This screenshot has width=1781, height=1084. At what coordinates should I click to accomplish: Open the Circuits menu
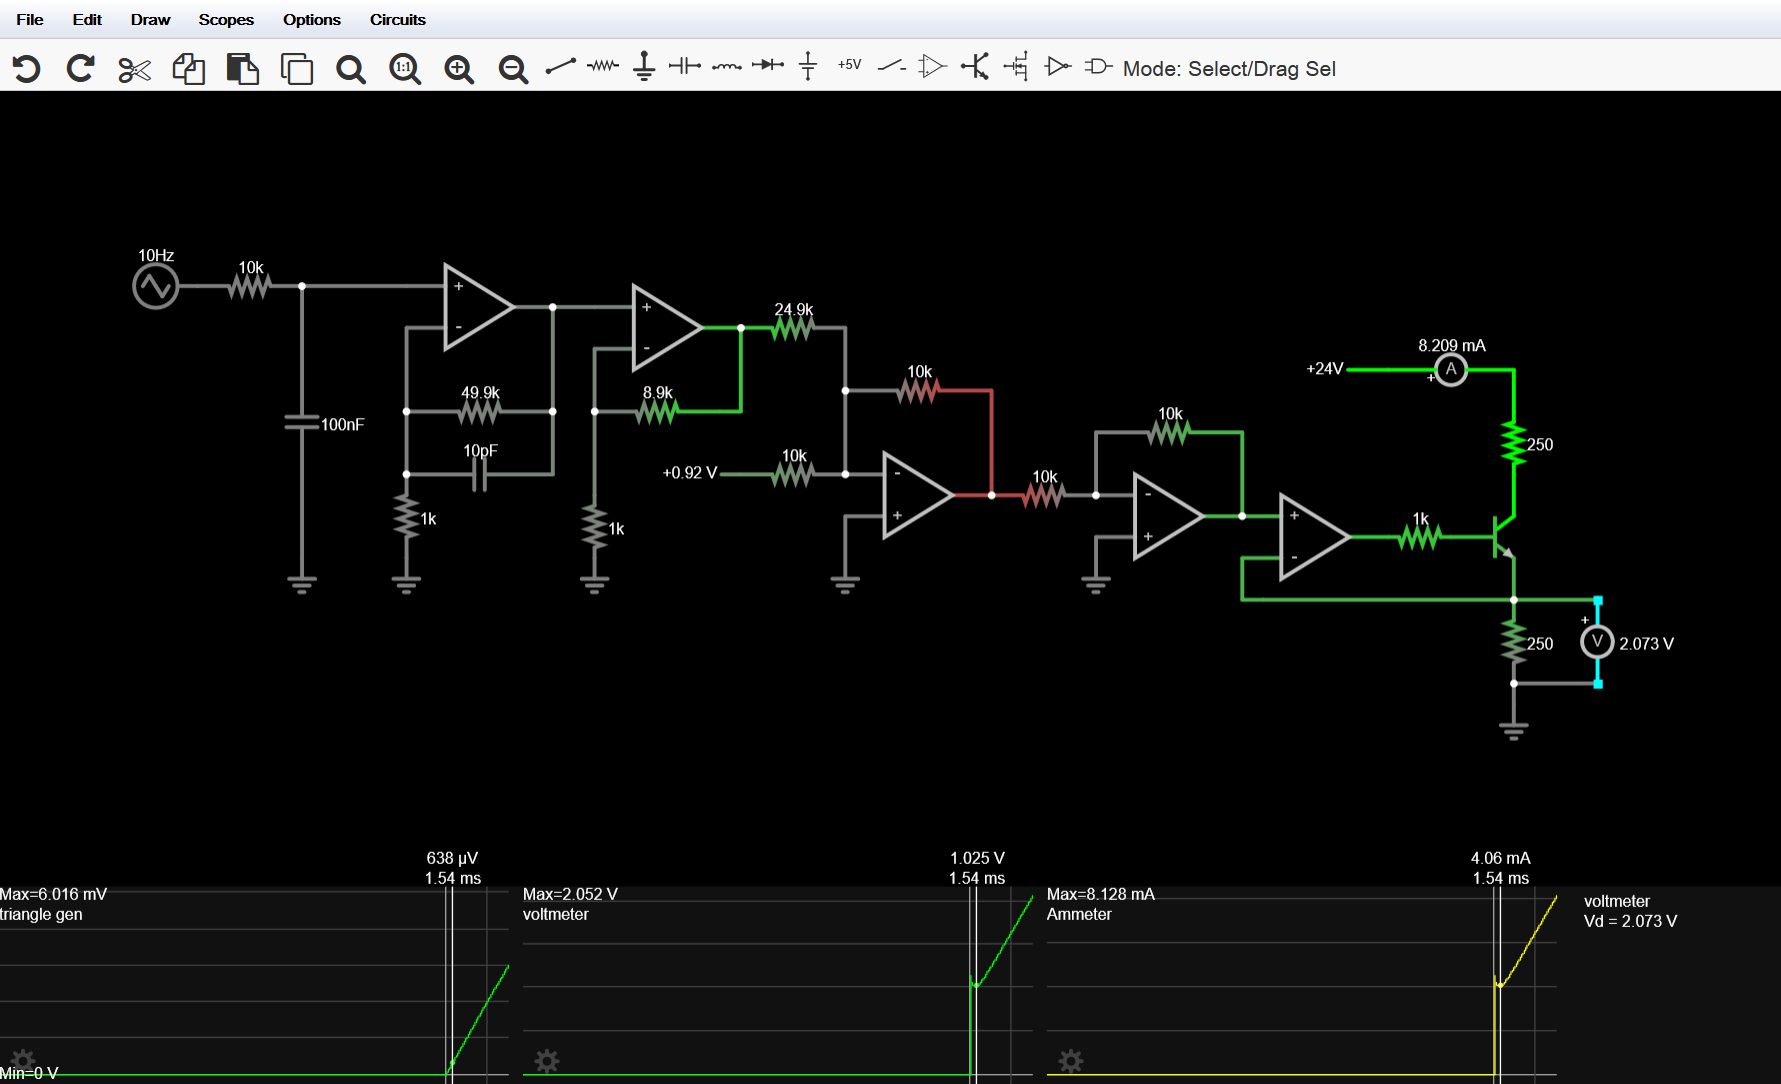click(397, 19)
